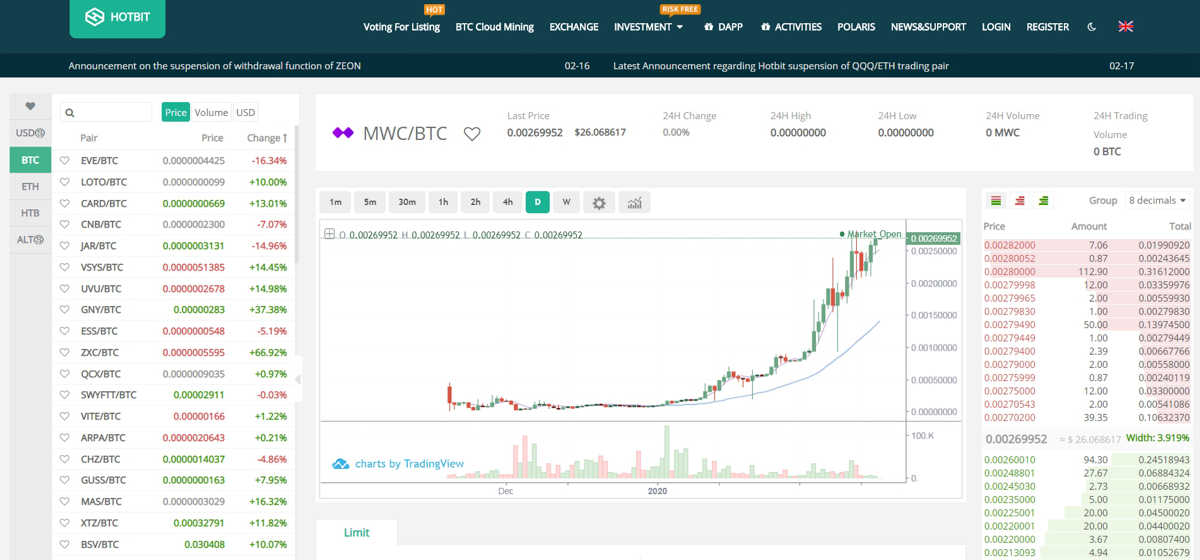Show Price column in pair list
1200x560 pixels.
point(176,113)
